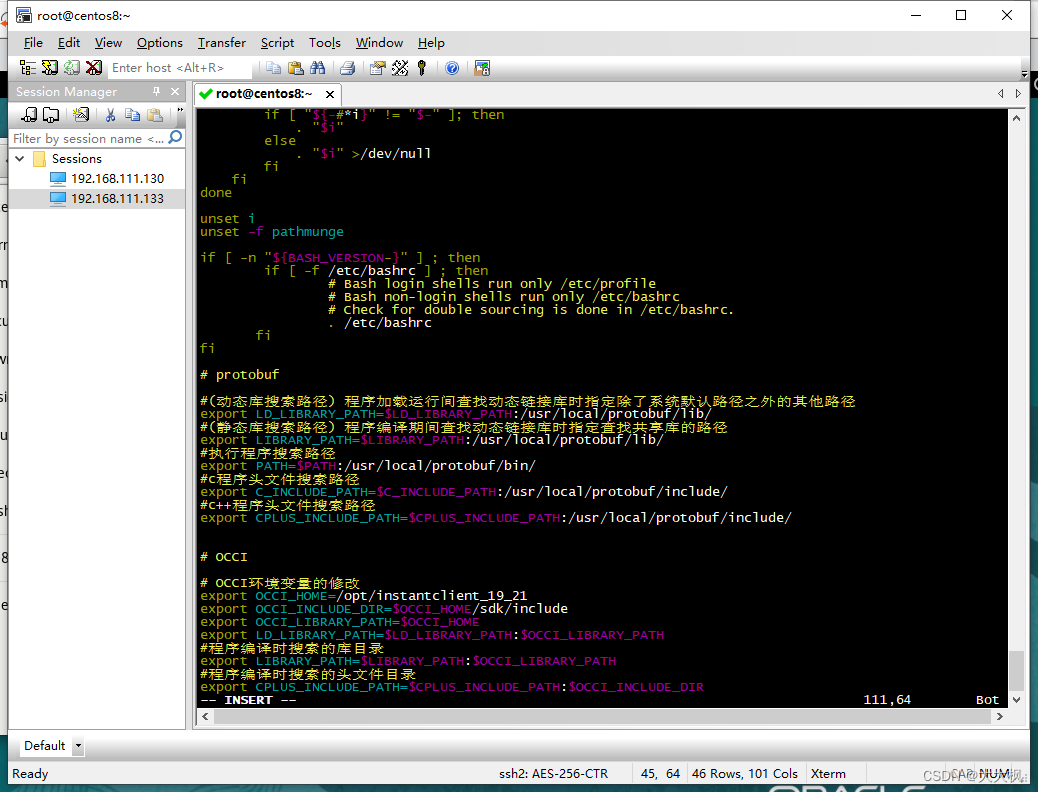Image resolution: width=1038 pixels, height=792 pixels.
Task: Select the Sessions folder
Action: point(77,158)
